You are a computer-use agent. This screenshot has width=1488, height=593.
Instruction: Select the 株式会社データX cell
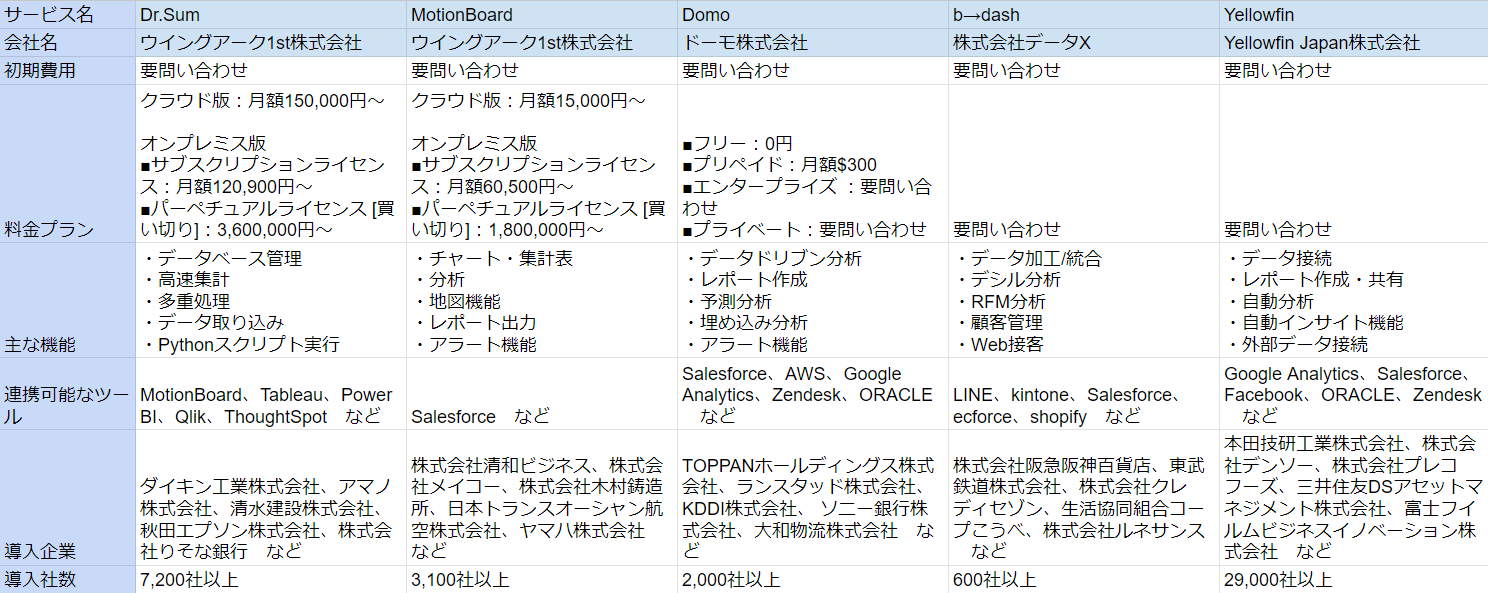1084,43
